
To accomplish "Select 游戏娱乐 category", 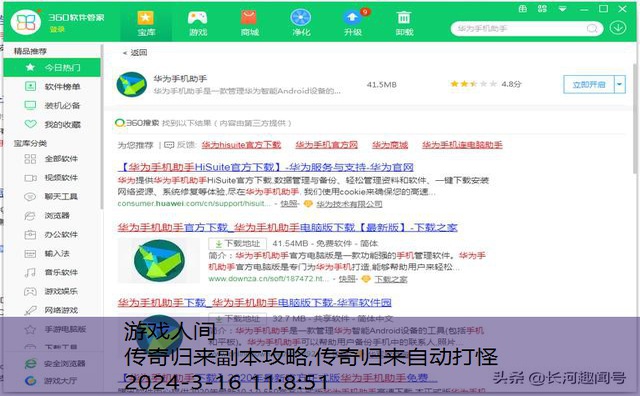I will pos(52,291).
